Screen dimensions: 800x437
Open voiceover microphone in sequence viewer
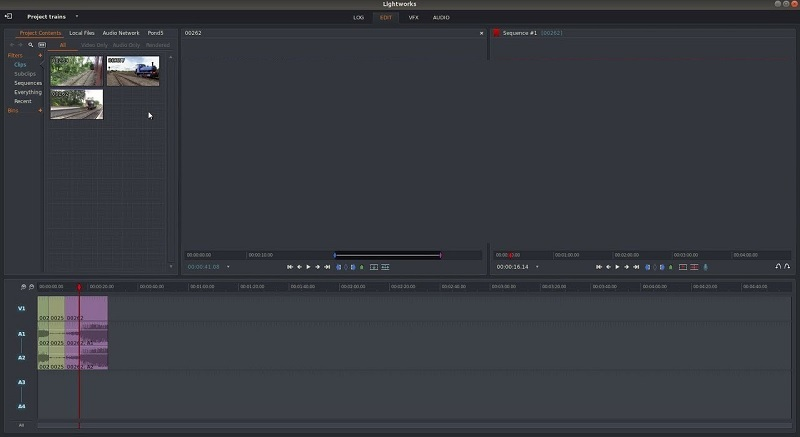[x=706, y=267]
